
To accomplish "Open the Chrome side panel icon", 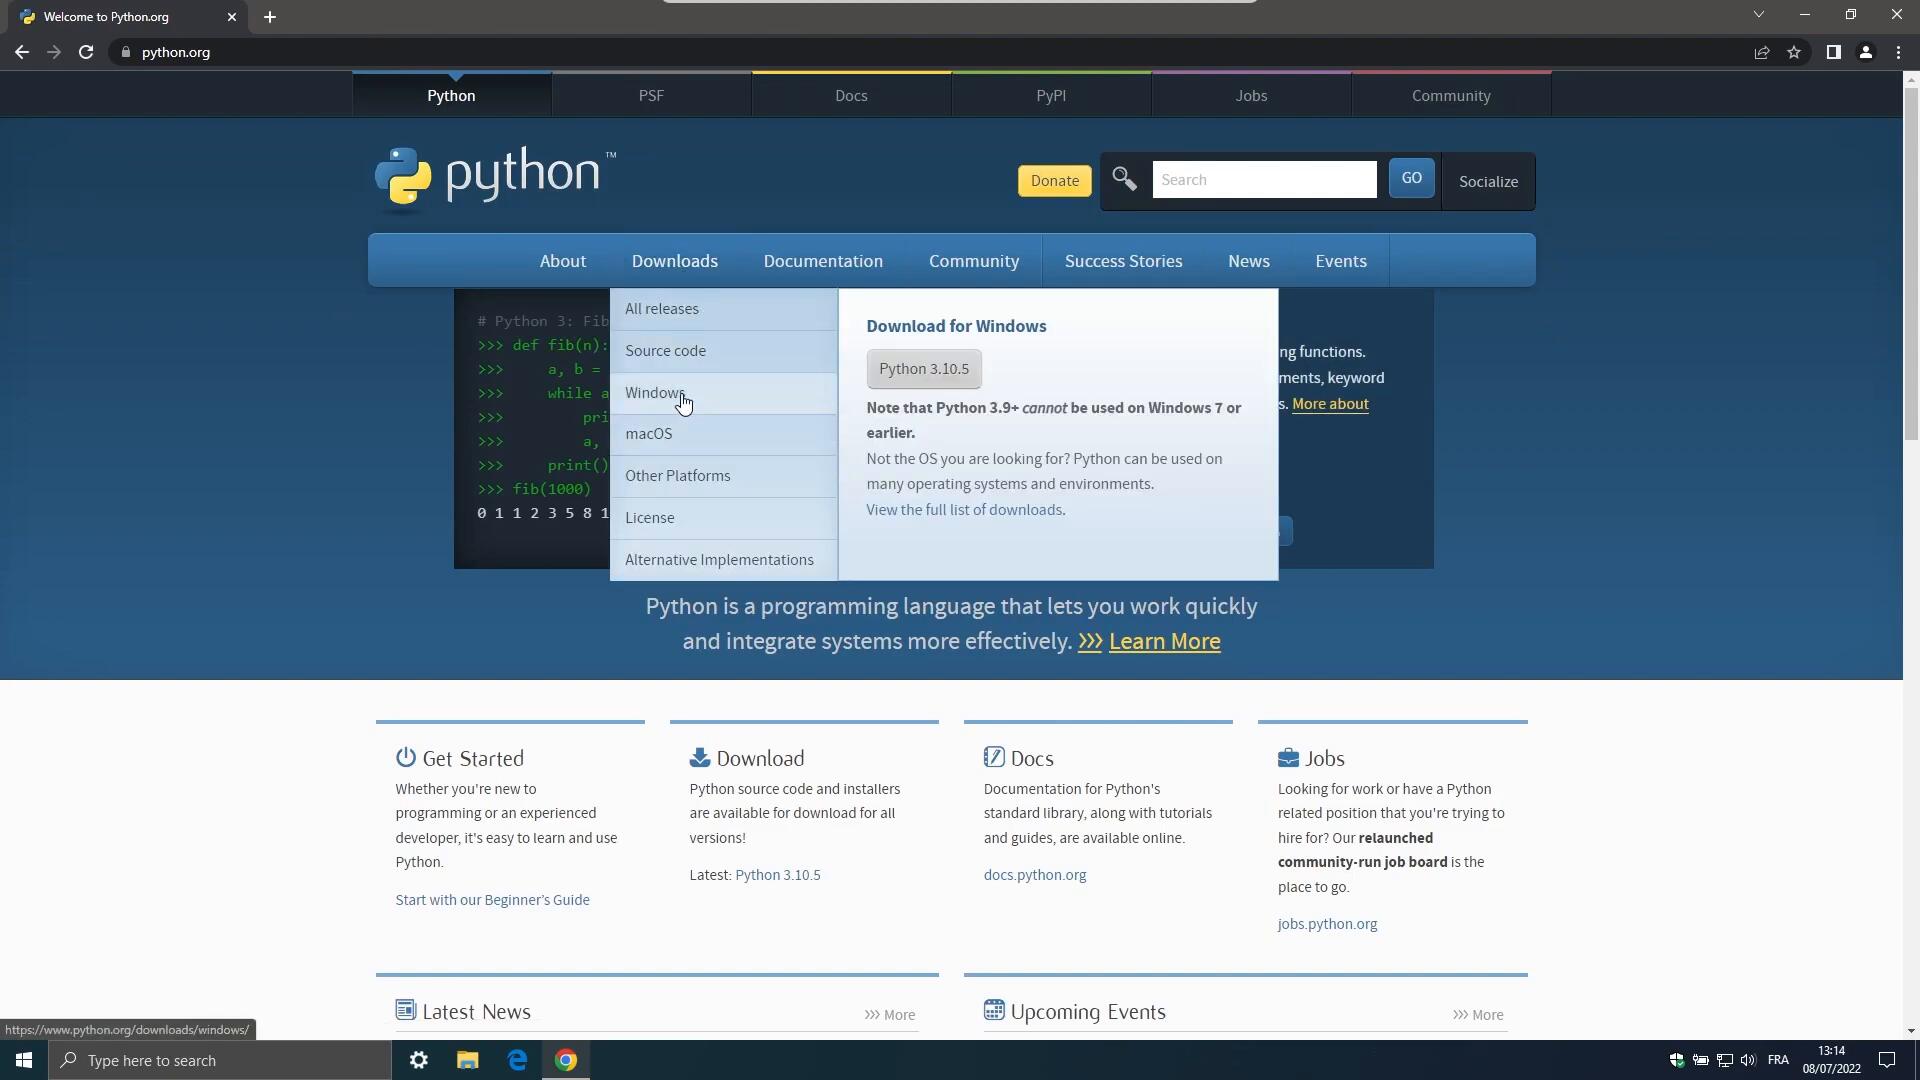I will tap(1833, 52).
